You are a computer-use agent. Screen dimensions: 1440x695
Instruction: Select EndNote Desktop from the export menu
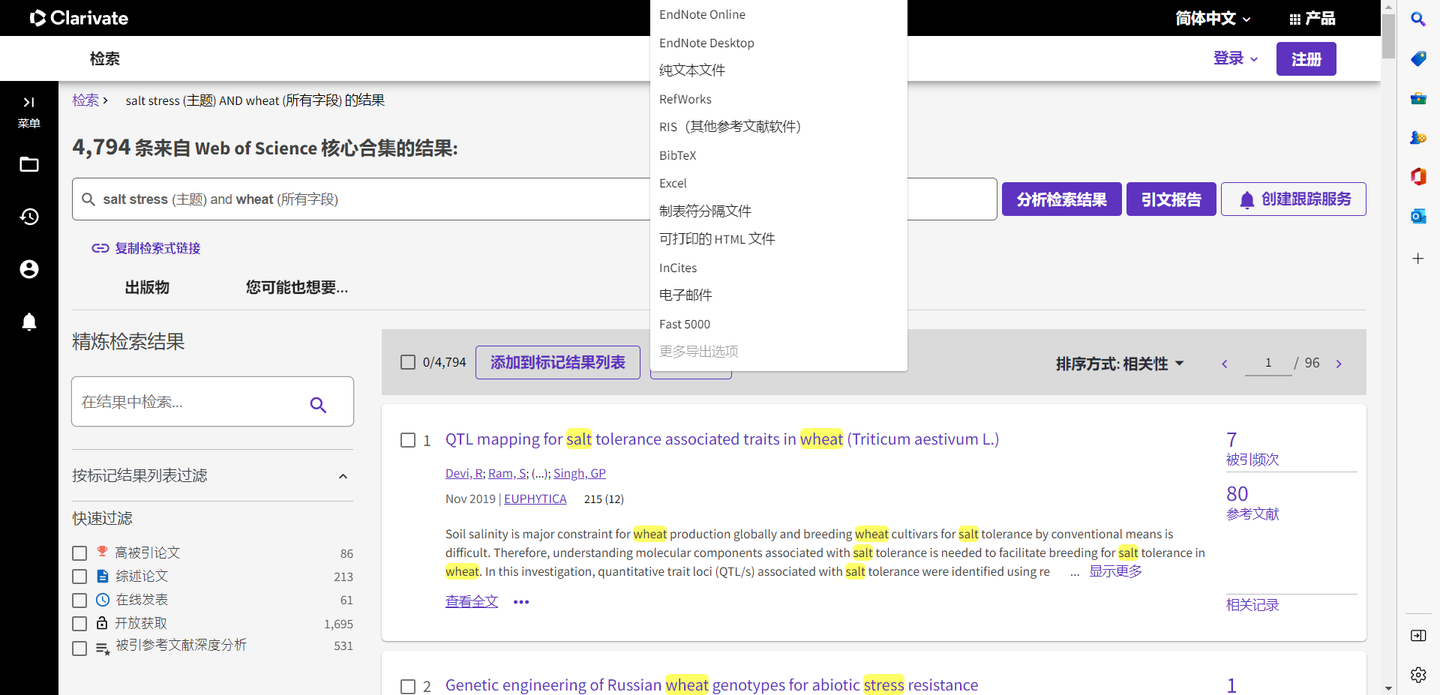tap(706, 42)
